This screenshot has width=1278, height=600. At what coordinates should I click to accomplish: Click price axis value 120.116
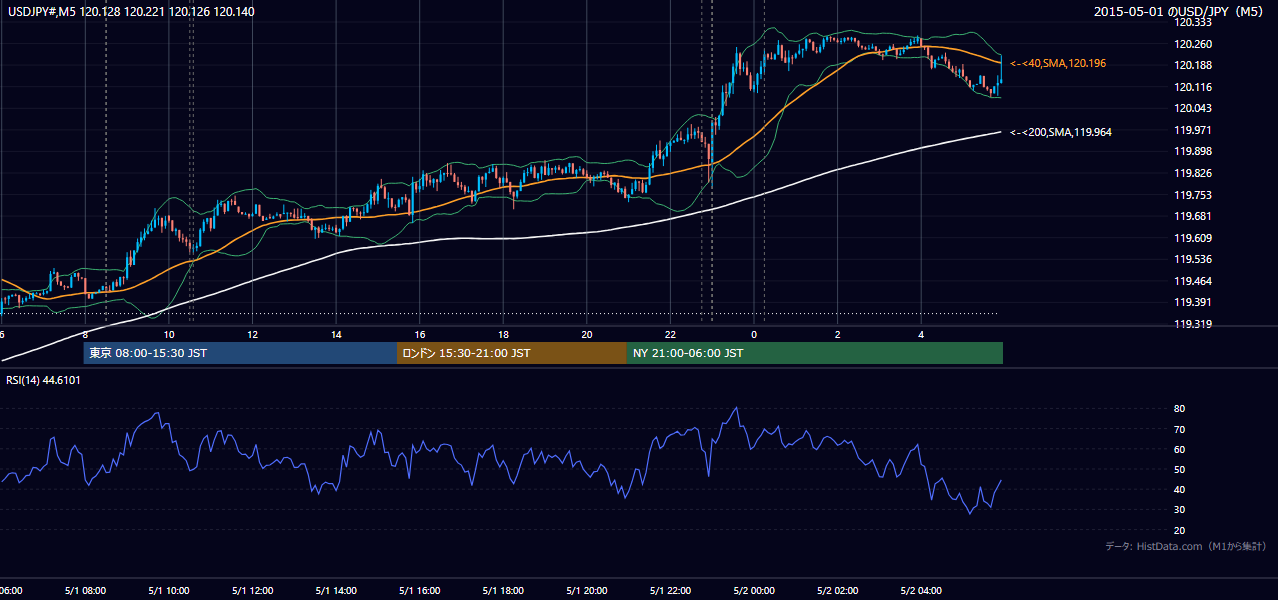coord(1193,87)
